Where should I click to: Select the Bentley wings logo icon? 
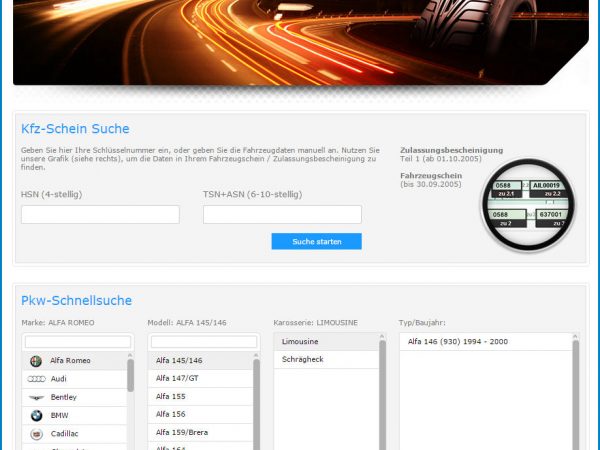pyautogui.click(x=36, y=398)
